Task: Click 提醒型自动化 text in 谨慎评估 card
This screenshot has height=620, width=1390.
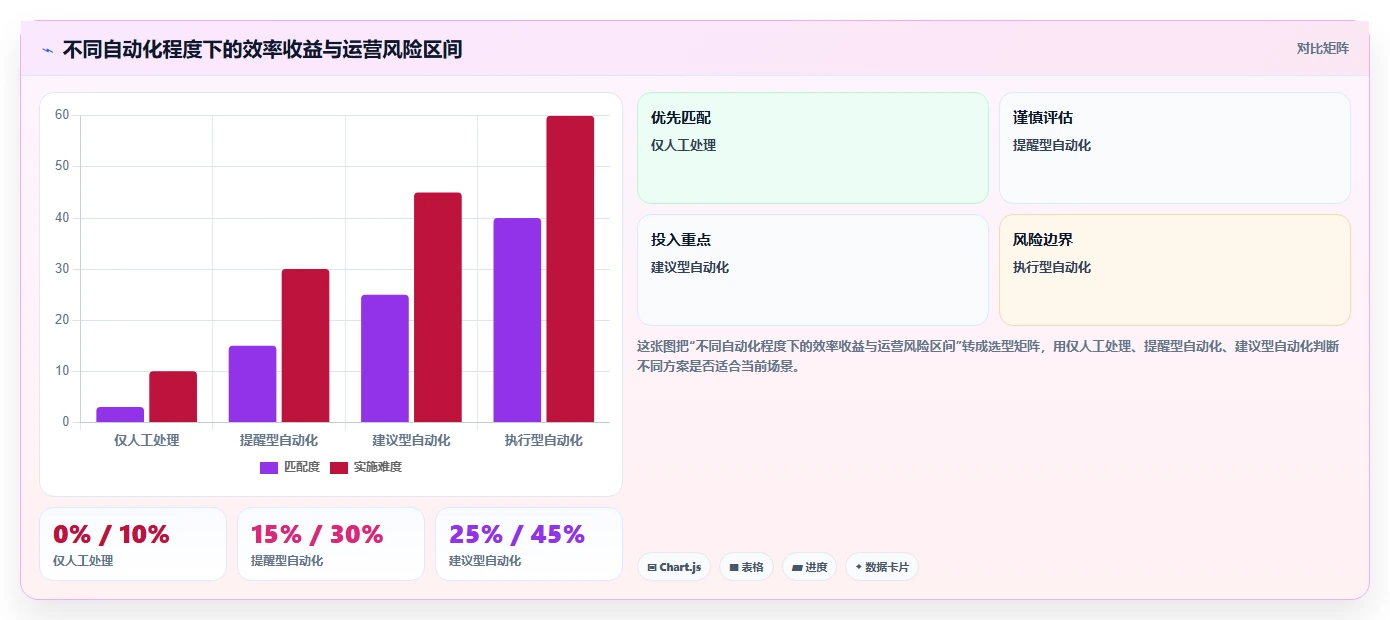Action: pyautogui.click(x=1052, y=145)
